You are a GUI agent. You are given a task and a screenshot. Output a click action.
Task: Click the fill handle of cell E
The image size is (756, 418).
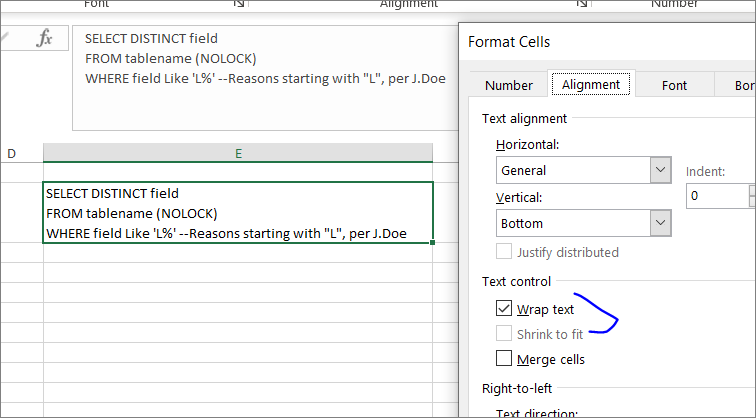tap(433, 243)
